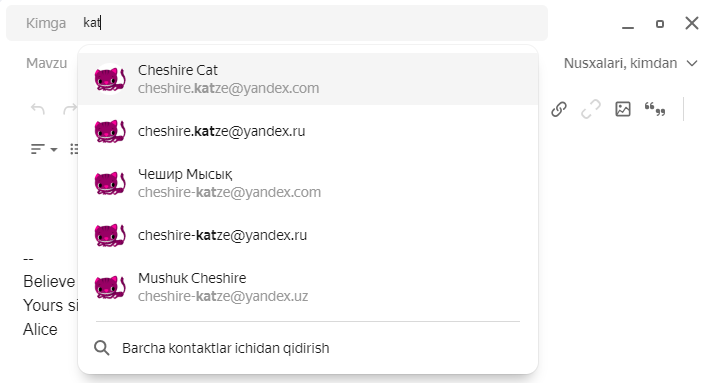
Task: Click the insert image icon
Action: [623, 109]
